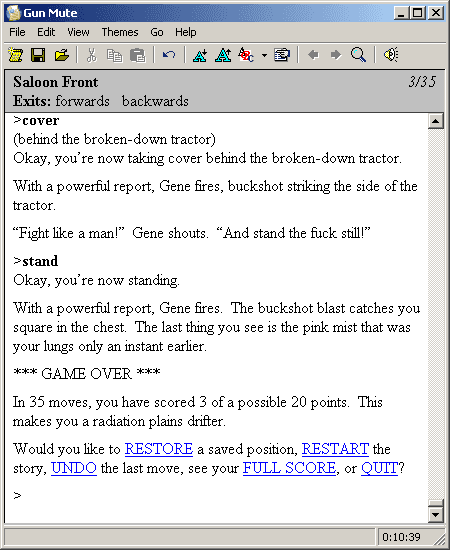Click the Saloon Front location title
The height and width of the screenshot is (550, 450).
click(x=56, y=82)
